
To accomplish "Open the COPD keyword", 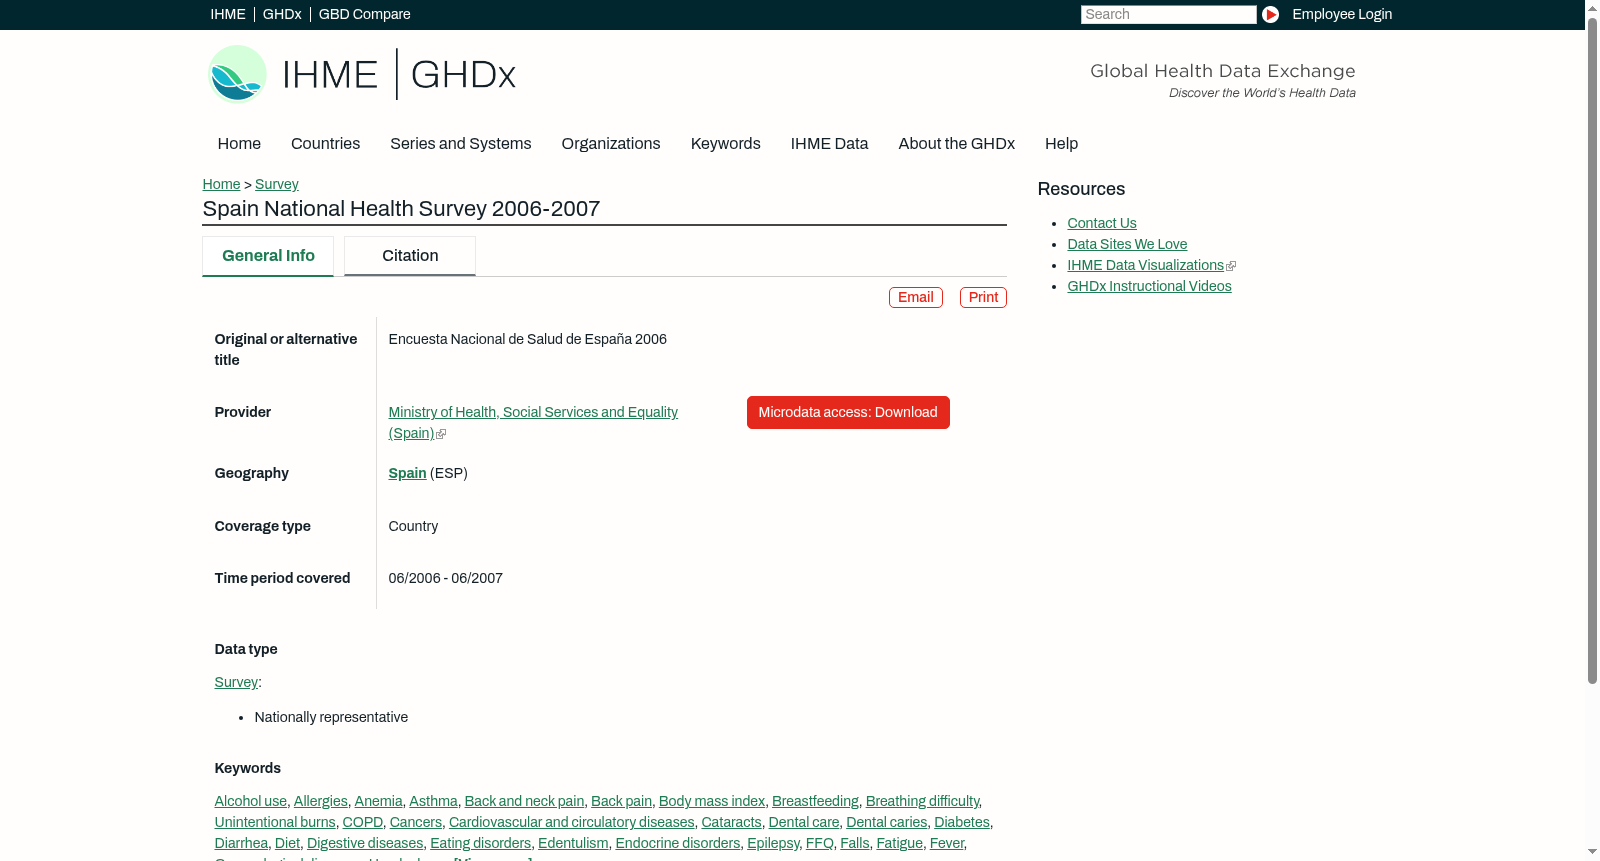I will 363,822.
